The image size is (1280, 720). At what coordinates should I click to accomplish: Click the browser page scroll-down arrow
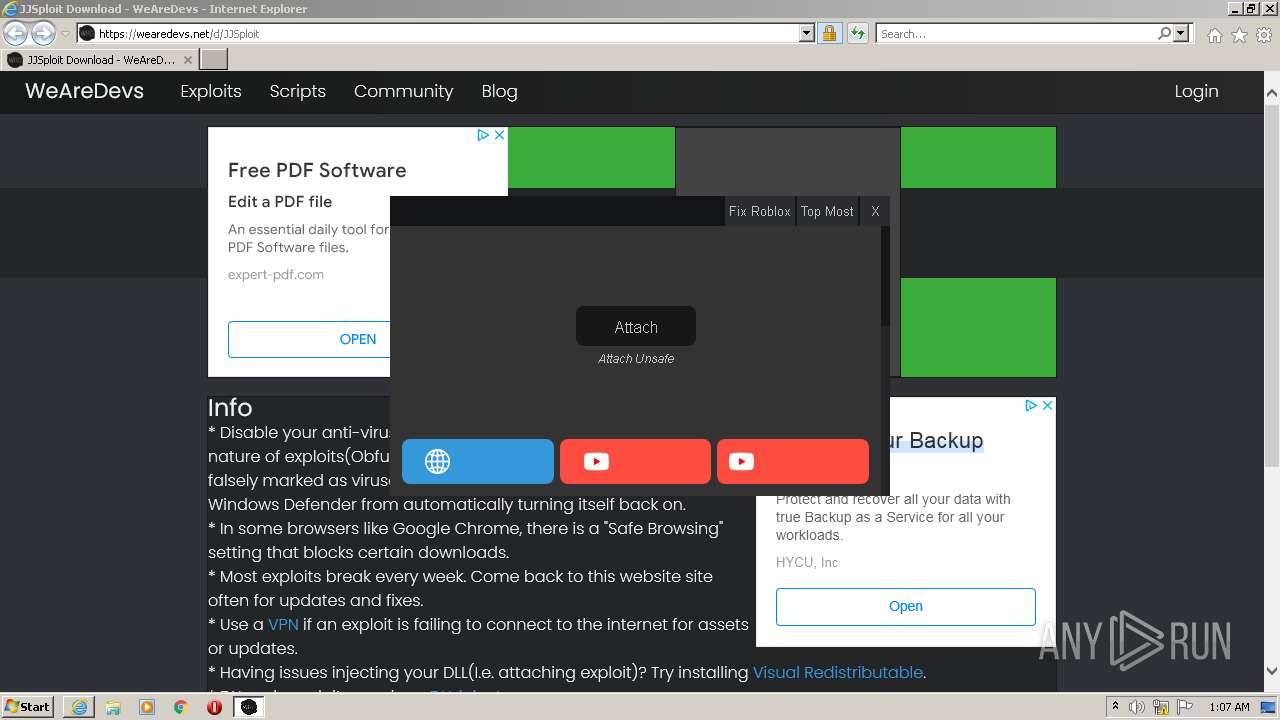(1272, 671)
